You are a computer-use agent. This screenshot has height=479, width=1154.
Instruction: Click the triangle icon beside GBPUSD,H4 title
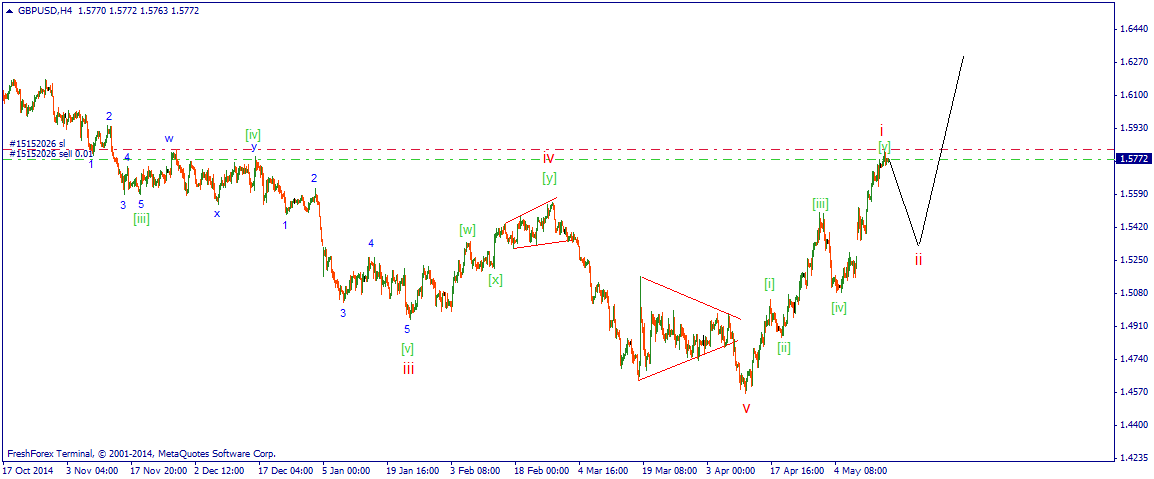tap(9, 10)
